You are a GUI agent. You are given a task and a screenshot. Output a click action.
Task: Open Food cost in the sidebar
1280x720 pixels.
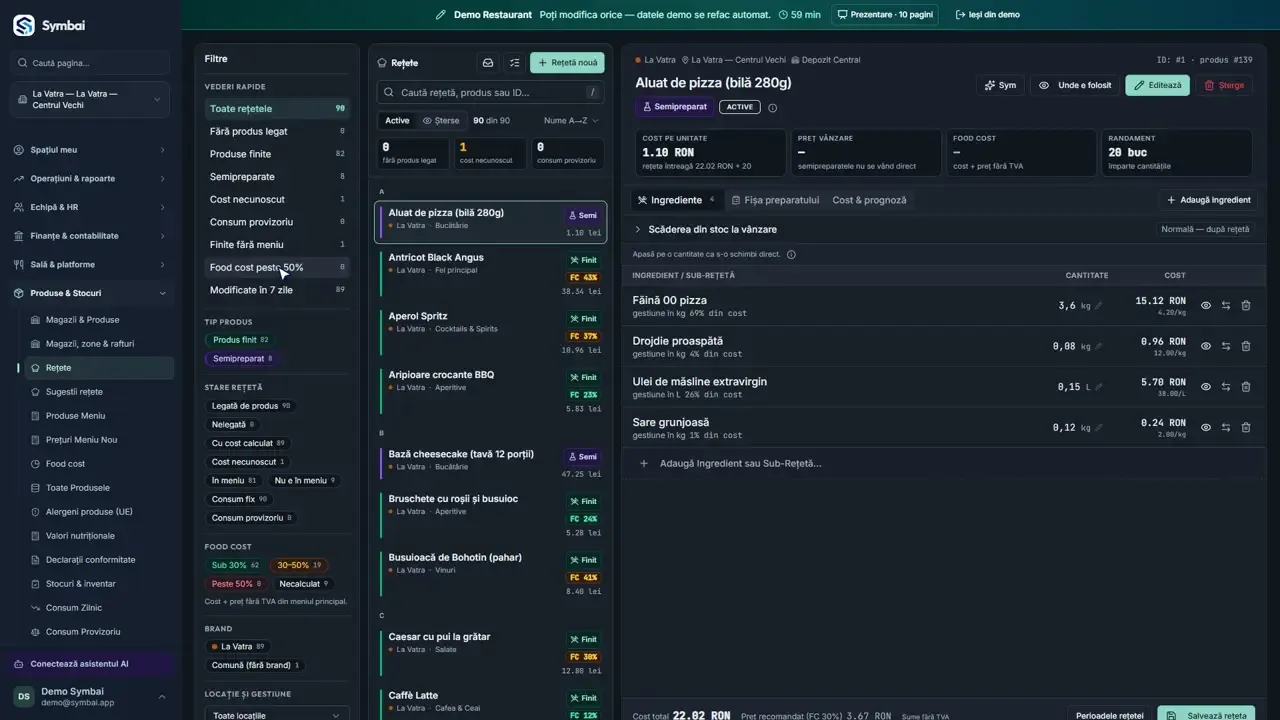pos(65,464)
